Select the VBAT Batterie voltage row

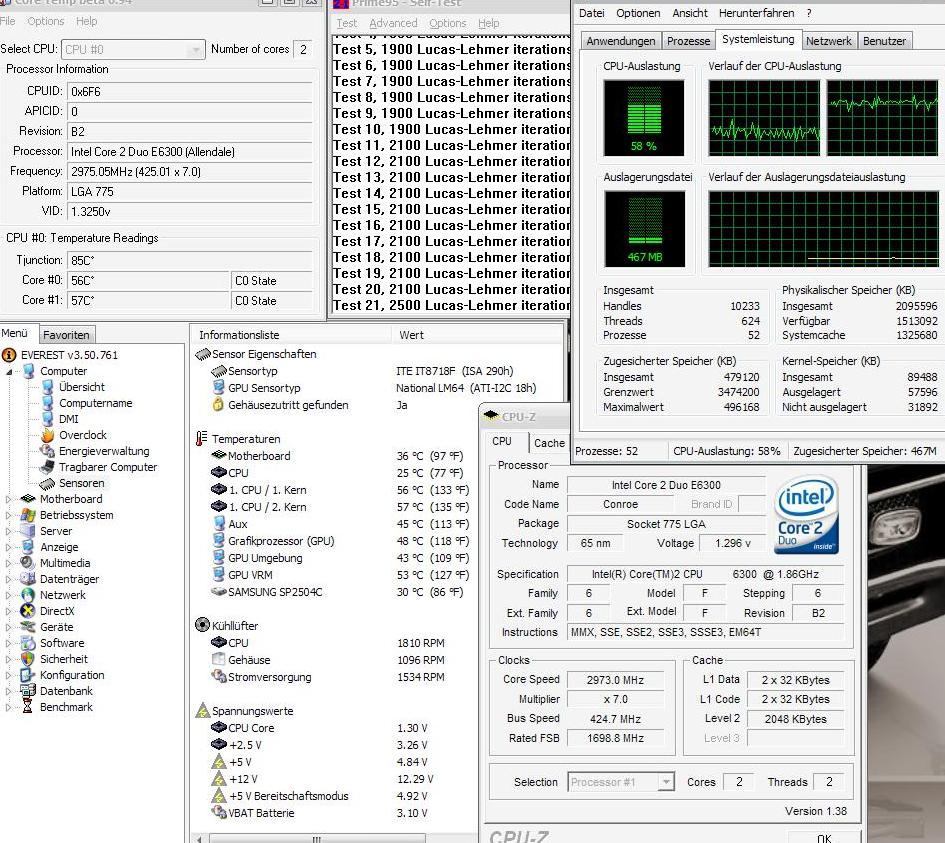(x=319, y=813)
